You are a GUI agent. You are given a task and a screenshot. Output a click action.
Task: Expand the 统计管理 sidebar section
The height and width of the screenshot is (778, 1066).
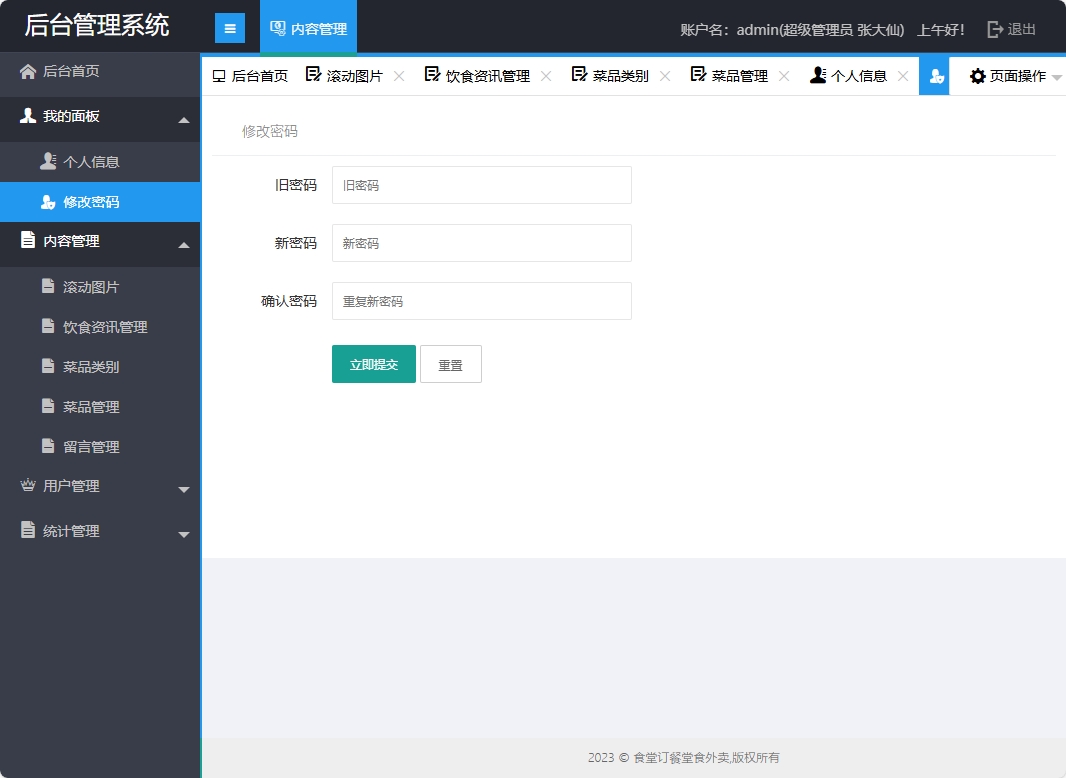click(x=70, y=531)
